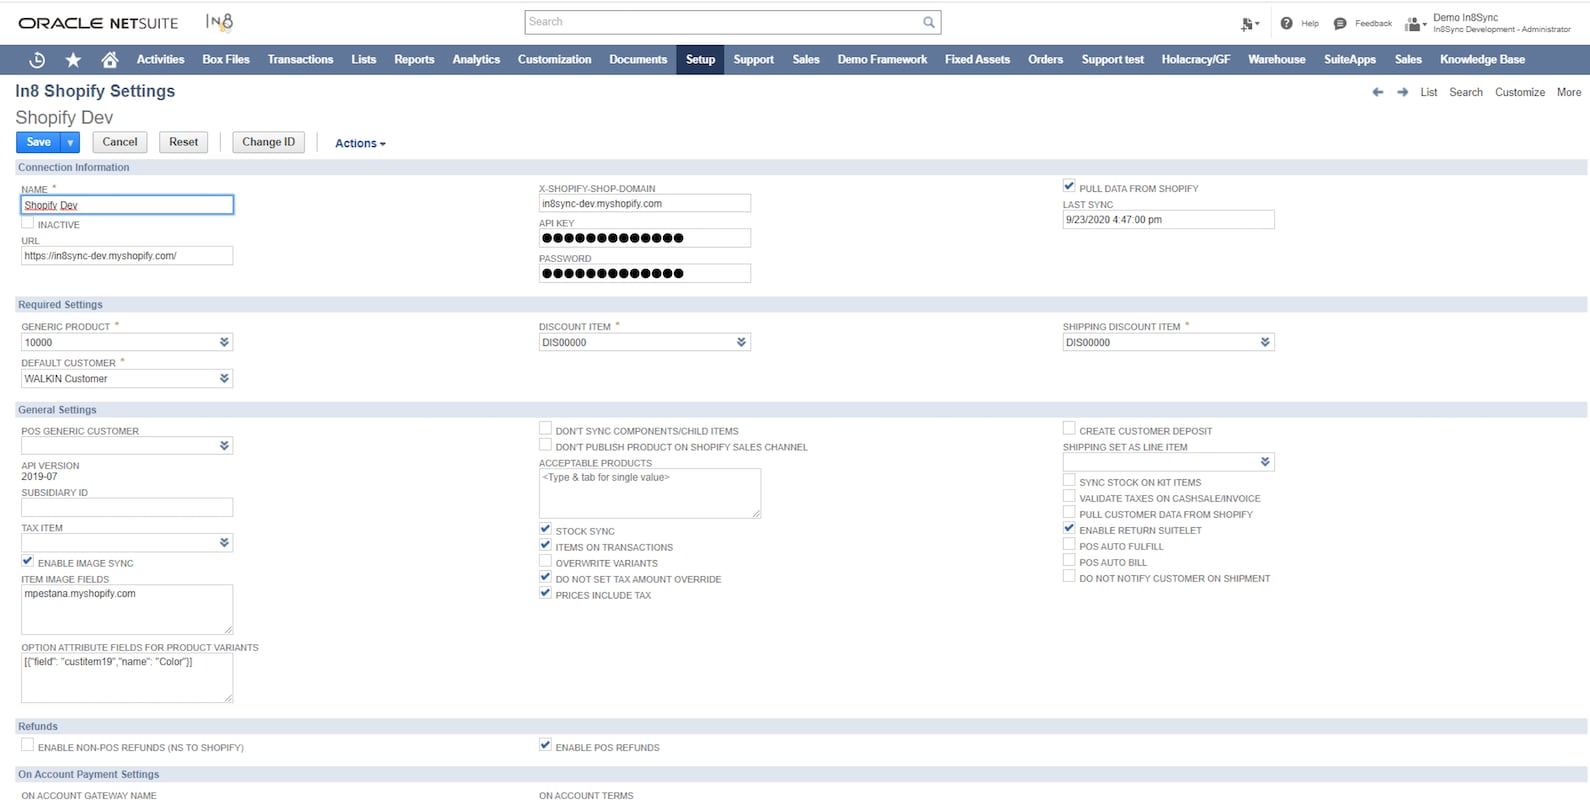1590x800 pixels.
Task: Go to Home via house icon
Action: point(110,60)
